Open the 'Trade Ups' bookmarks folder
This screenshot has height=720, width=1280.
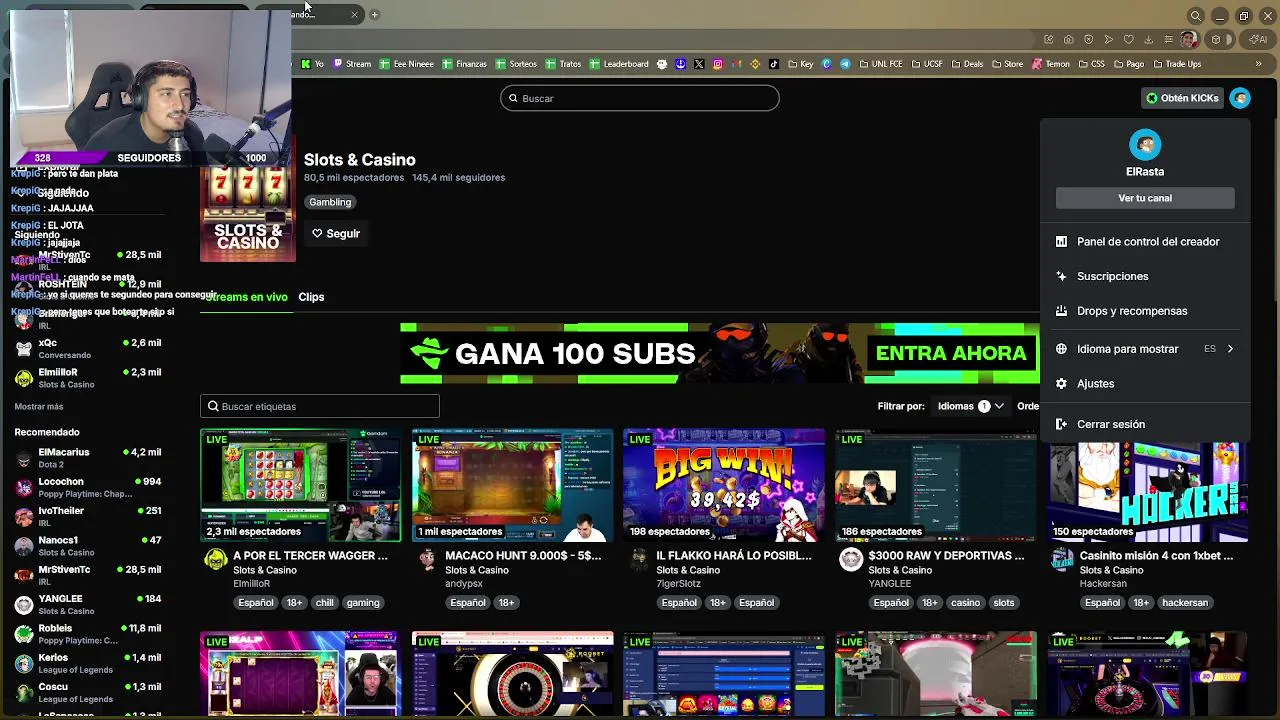[x=1175, y=64]
